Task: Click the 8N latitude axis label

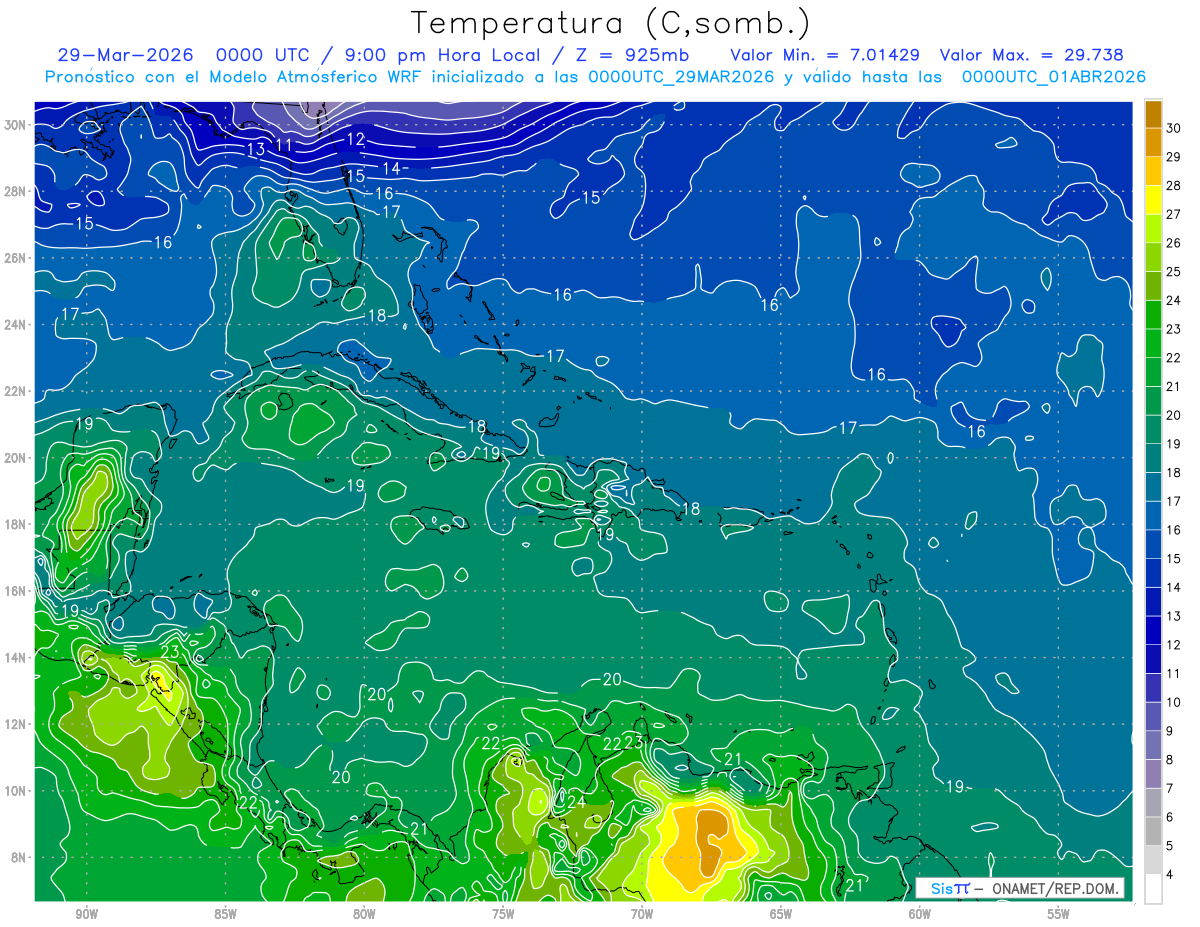Action: click(x=18, y=858)
